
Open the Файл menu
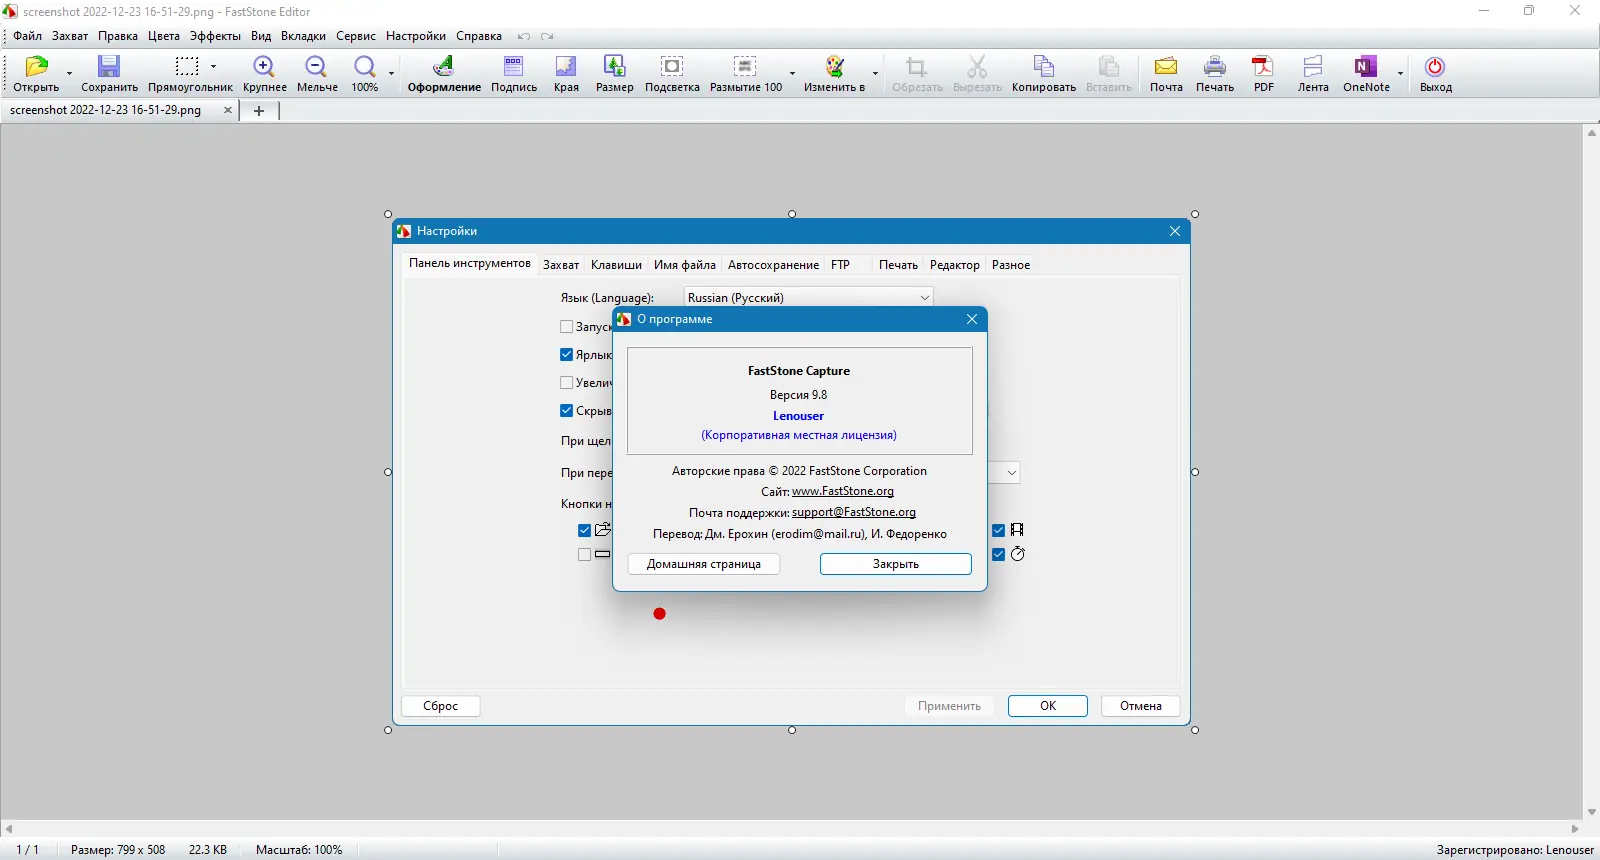pos(28,36)
